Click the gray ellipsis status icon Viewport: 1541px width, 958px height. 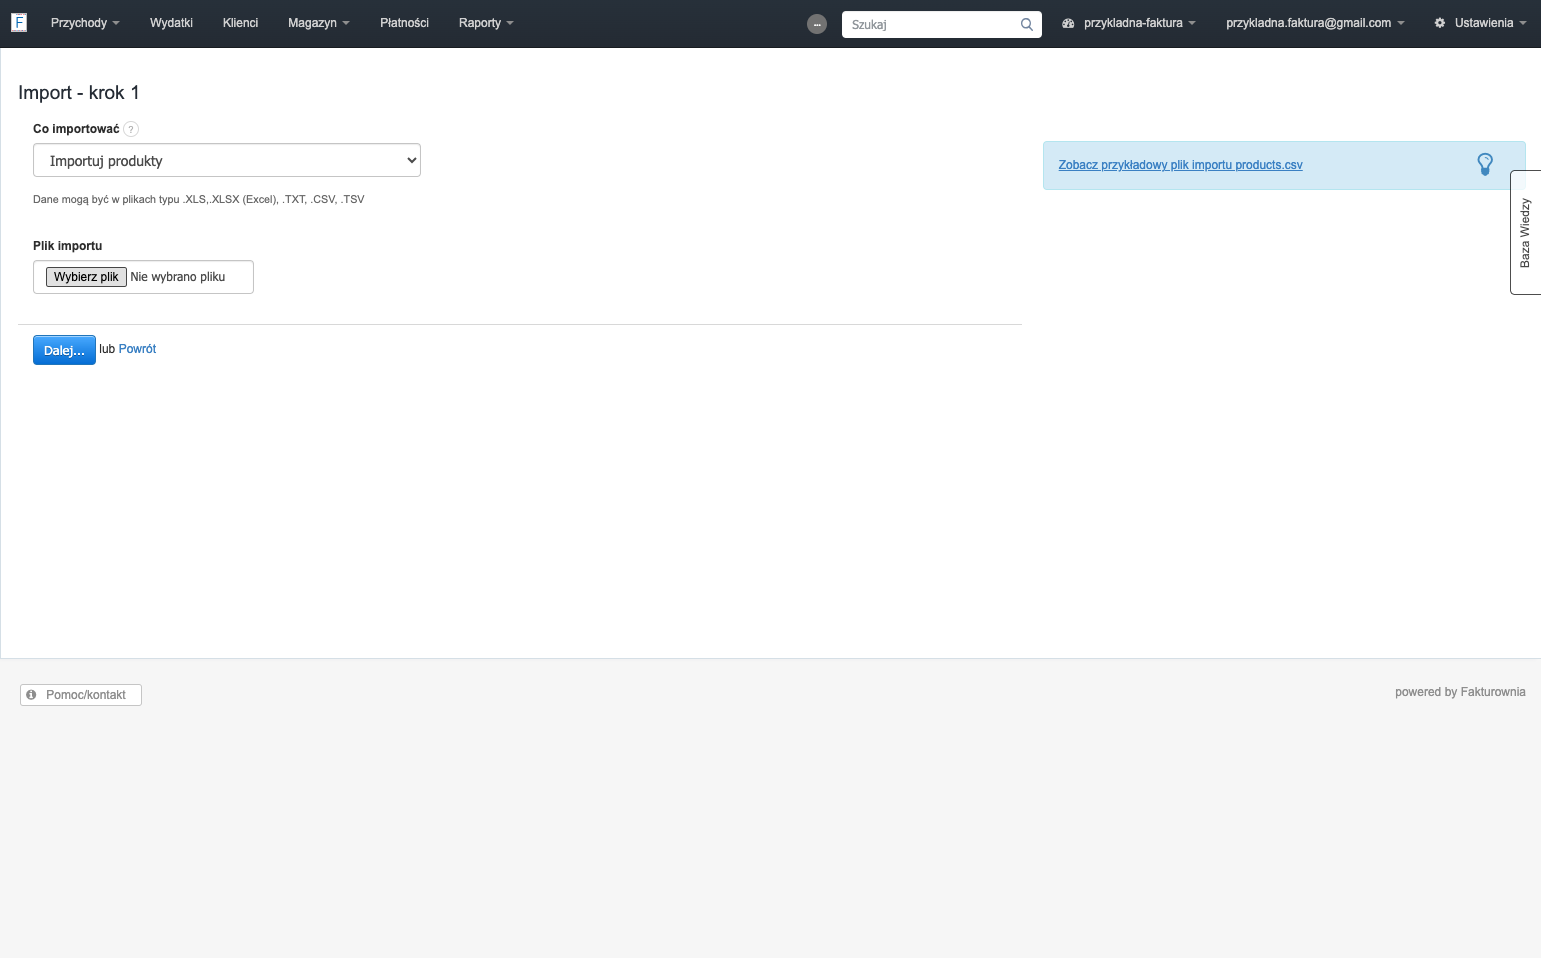click(817, 24)
